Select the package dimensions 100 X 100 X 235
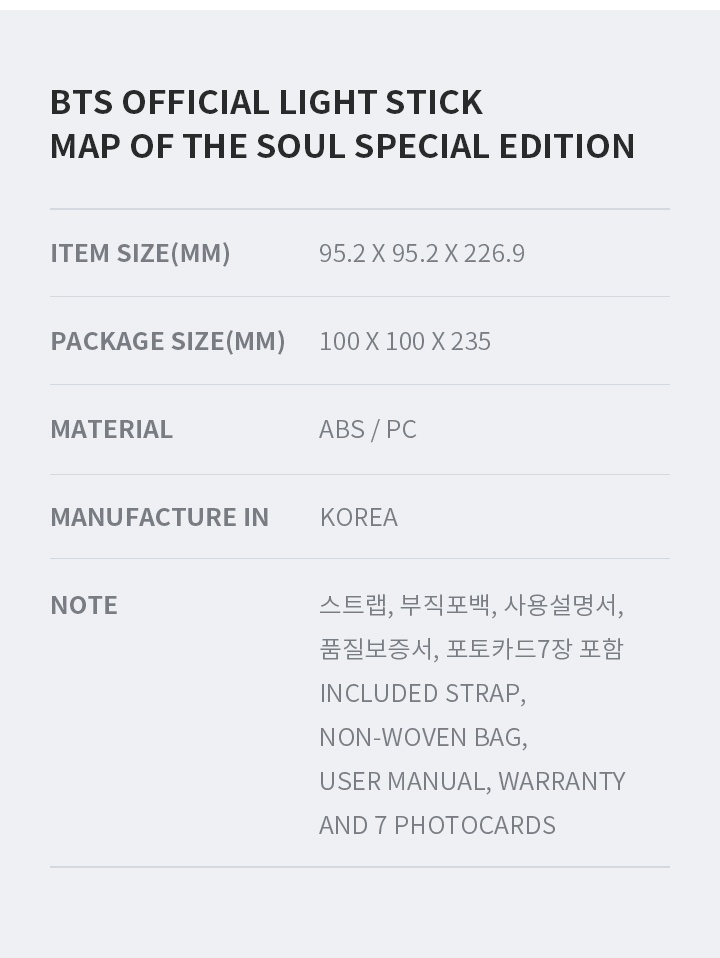The height and width of the screenshot is (958, 720). (x=404, y=341)
